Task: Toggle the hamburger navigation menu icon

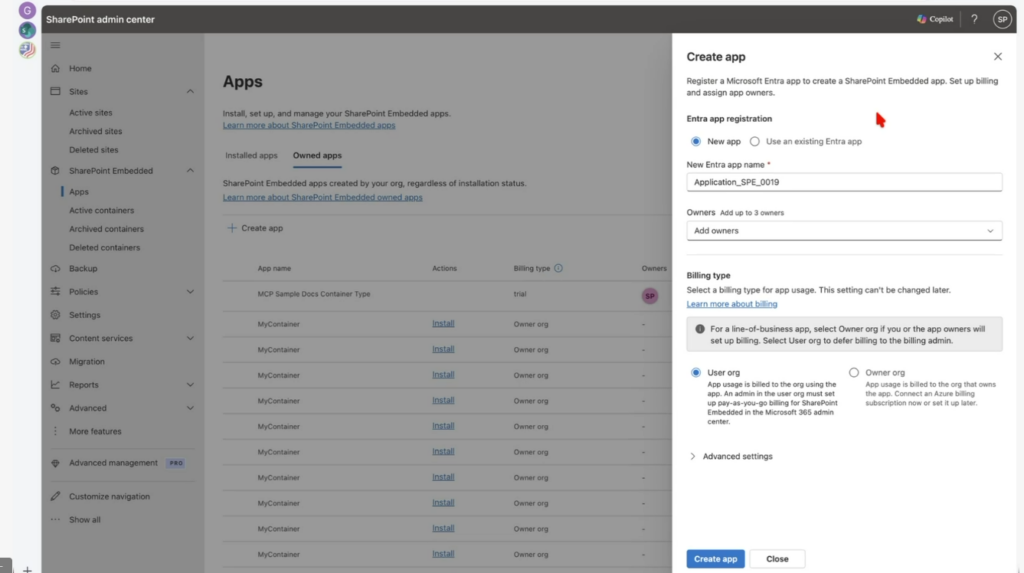Action: click(56, 45)
